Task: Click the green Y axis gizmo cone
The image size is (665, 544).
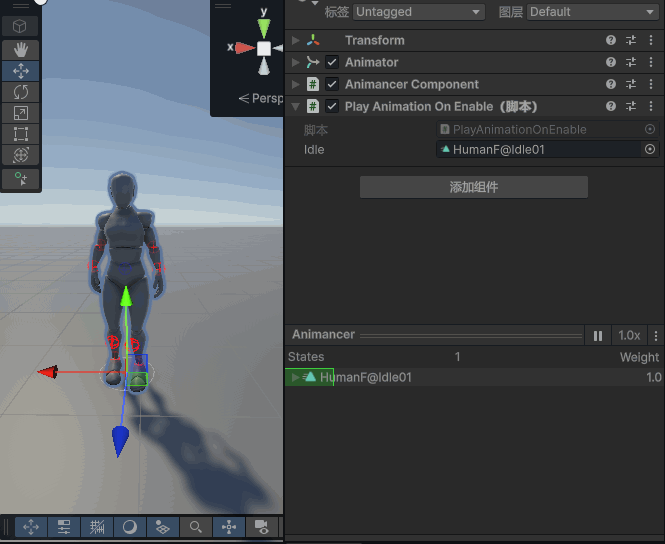Action: [x=264, y=28]
